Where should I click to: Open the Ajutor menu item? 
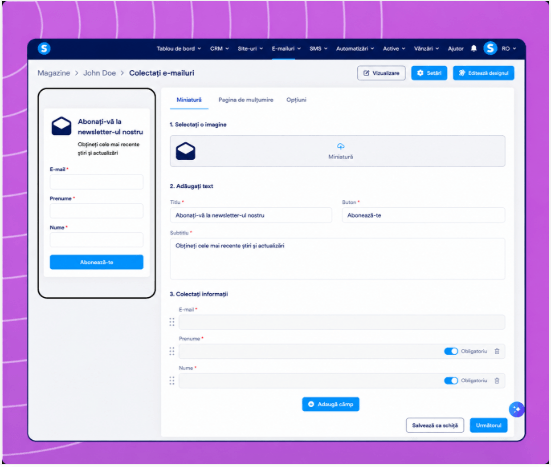coord(455,48)
